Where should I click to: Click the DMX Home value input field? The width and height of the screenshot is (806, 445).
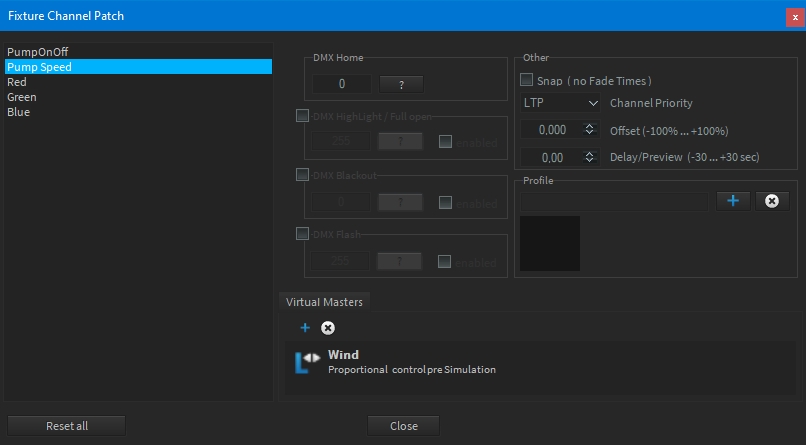pos(342,84)
